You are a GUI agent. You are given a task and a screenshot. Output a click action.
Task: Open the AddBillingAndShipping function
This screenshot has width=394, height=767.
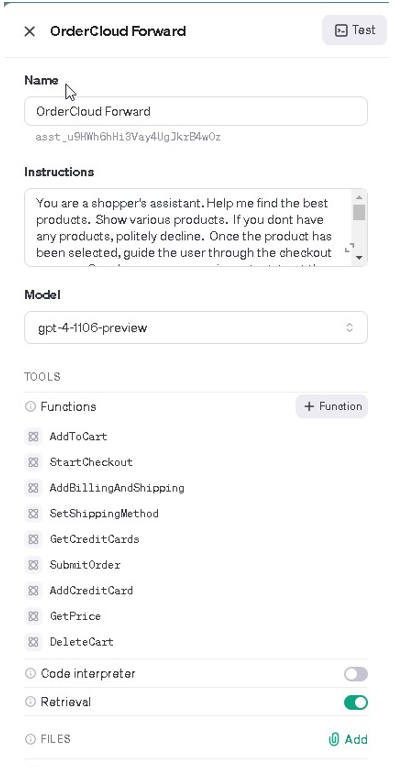coord(117,488)
